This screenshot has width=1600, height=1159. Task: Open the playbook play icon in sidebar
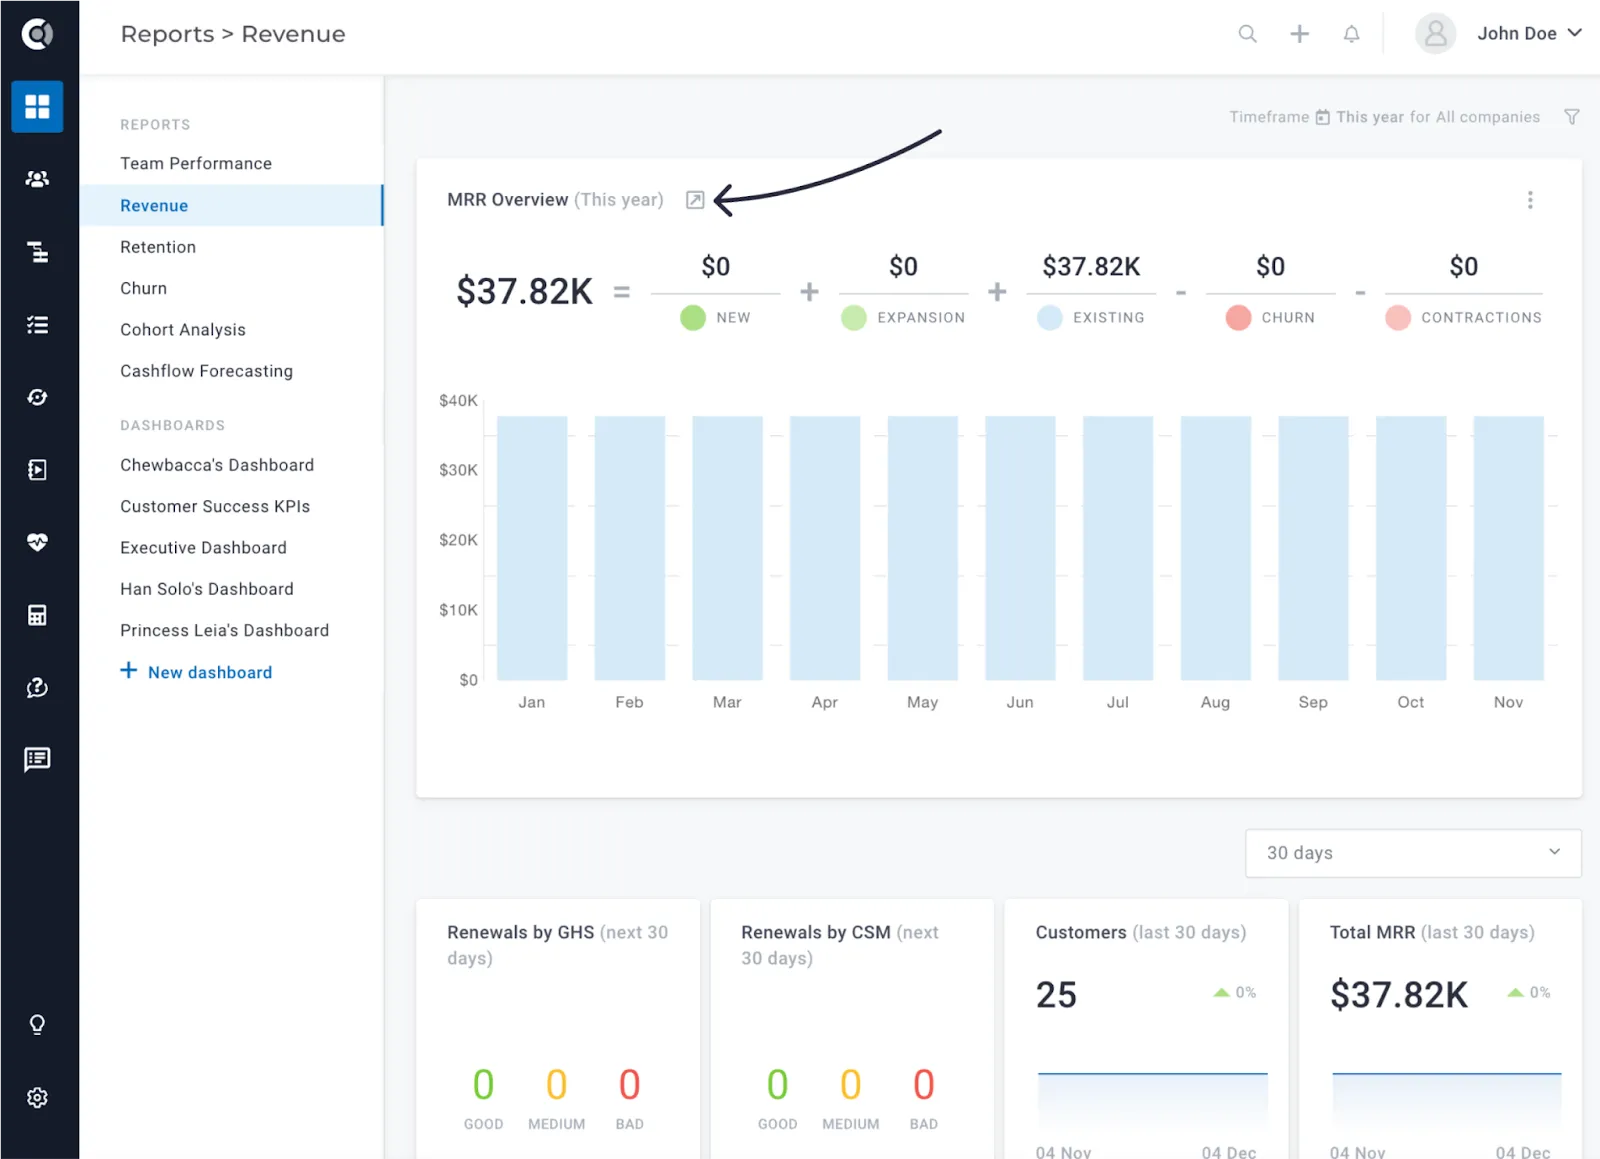click(37, 470)
